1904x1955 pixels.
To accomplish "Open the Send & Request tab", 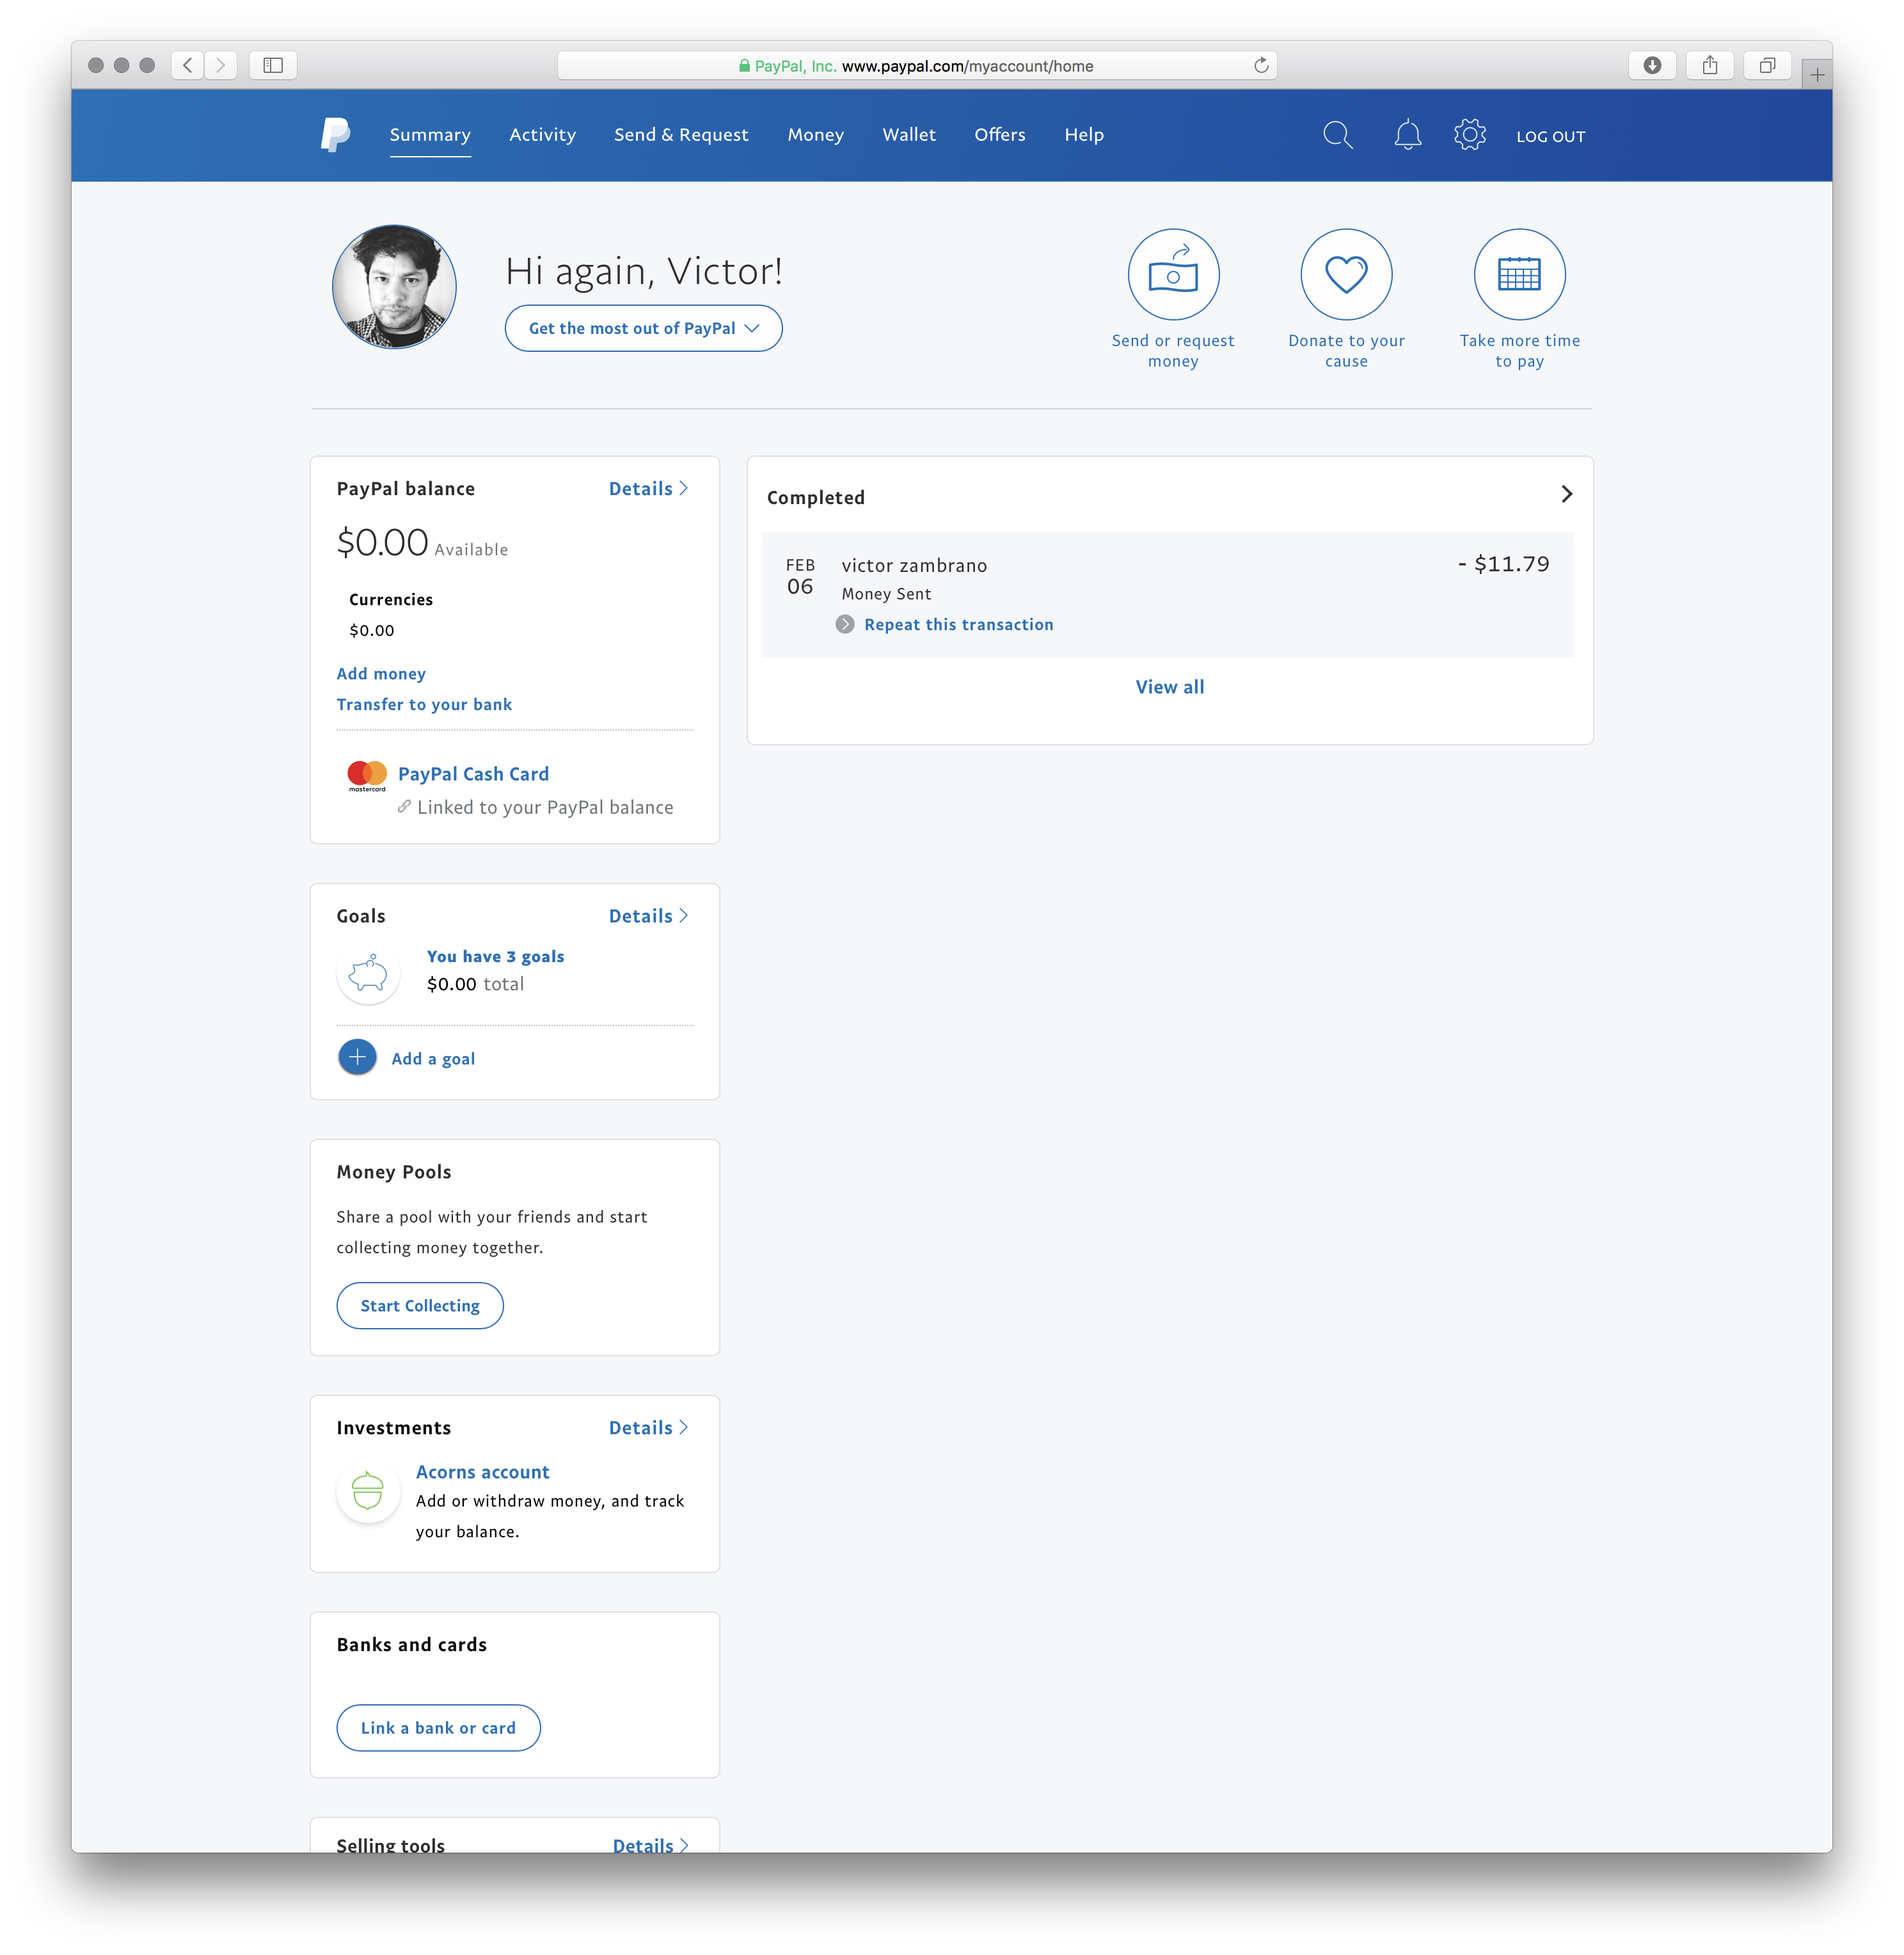I will coord(681,135).
